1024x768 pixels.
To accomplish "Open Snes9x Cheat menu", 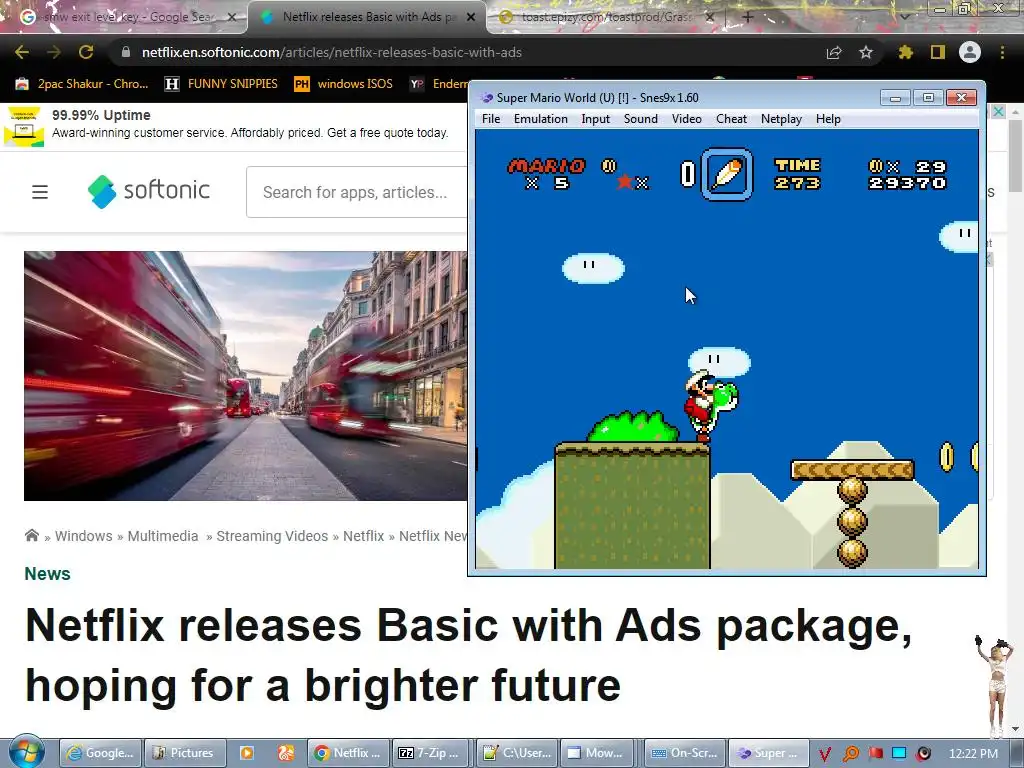I will coord(731,119).
